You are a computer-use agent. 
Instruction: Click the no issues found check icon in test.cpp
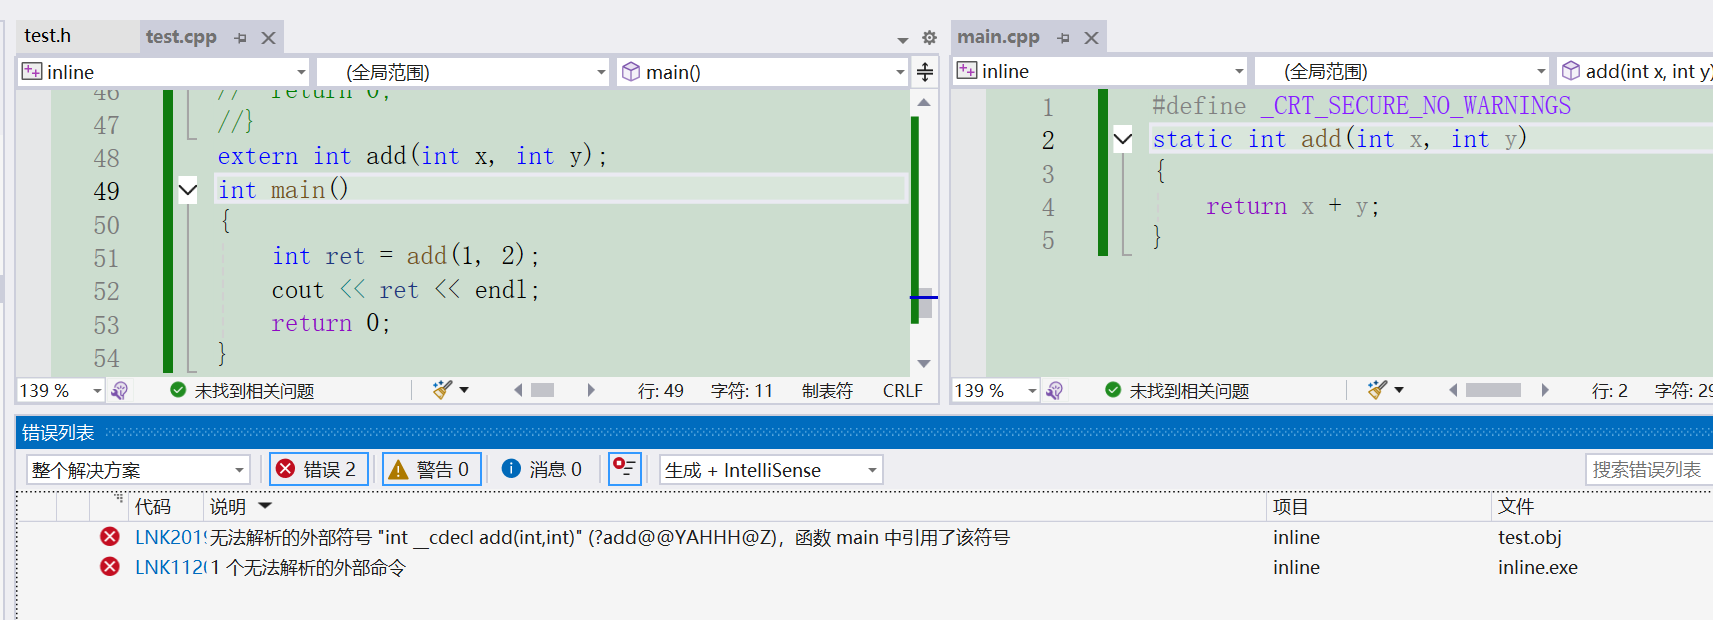coord(178,390)
